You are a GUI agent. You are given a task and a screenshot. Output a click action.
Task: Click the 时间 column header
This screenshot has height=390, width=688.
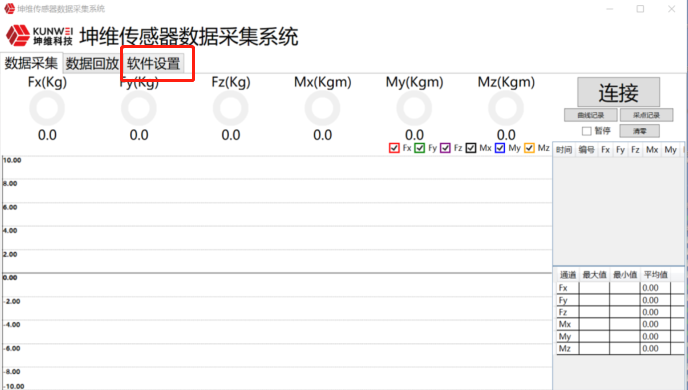[x=564, y=150]
